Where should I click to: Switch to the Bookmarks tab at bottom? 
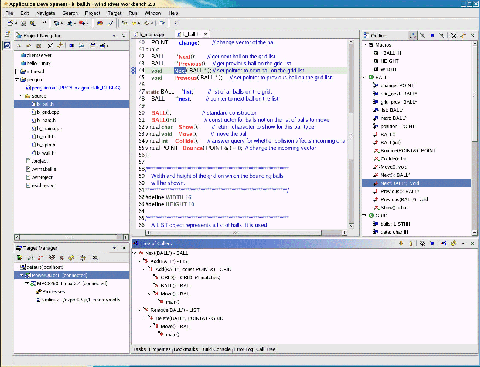[186, 349]
